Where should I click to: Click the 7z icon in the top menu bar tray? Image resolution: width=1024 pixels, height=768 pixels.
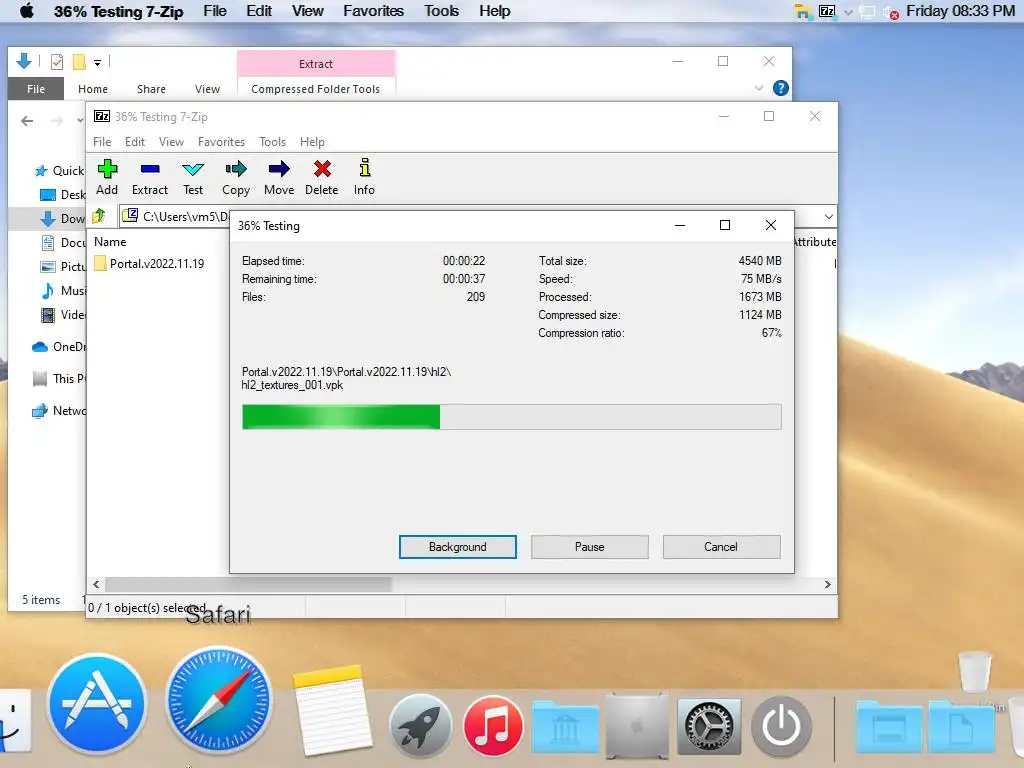[x=827, y=11]
